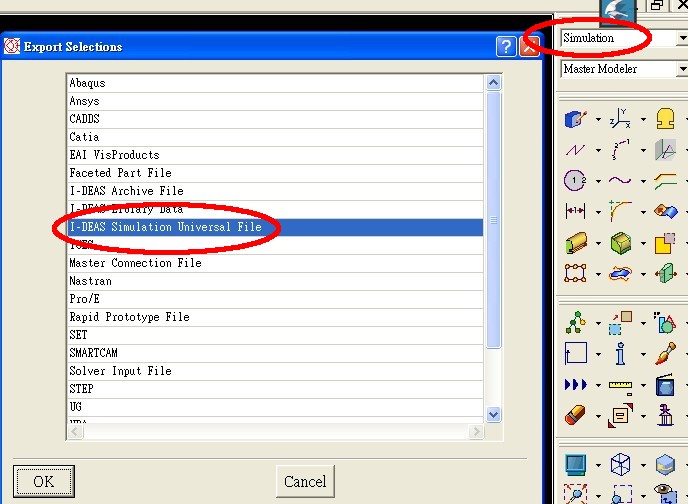Click the coordinate system axes icon
The height and width of the screenshot is (504, 688).
click(620, 118)
